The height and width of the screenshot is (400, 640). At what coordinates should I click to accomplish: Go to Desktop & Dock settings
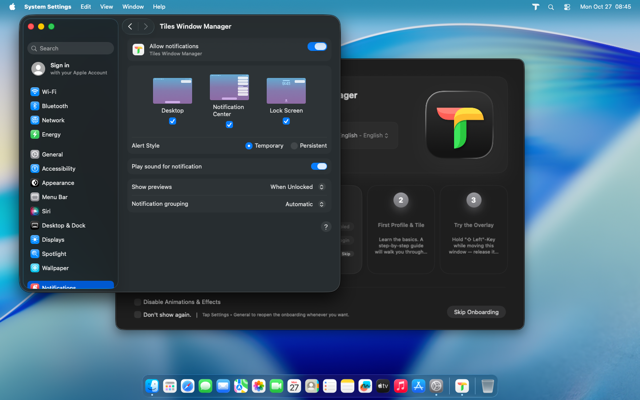point(63,225)
